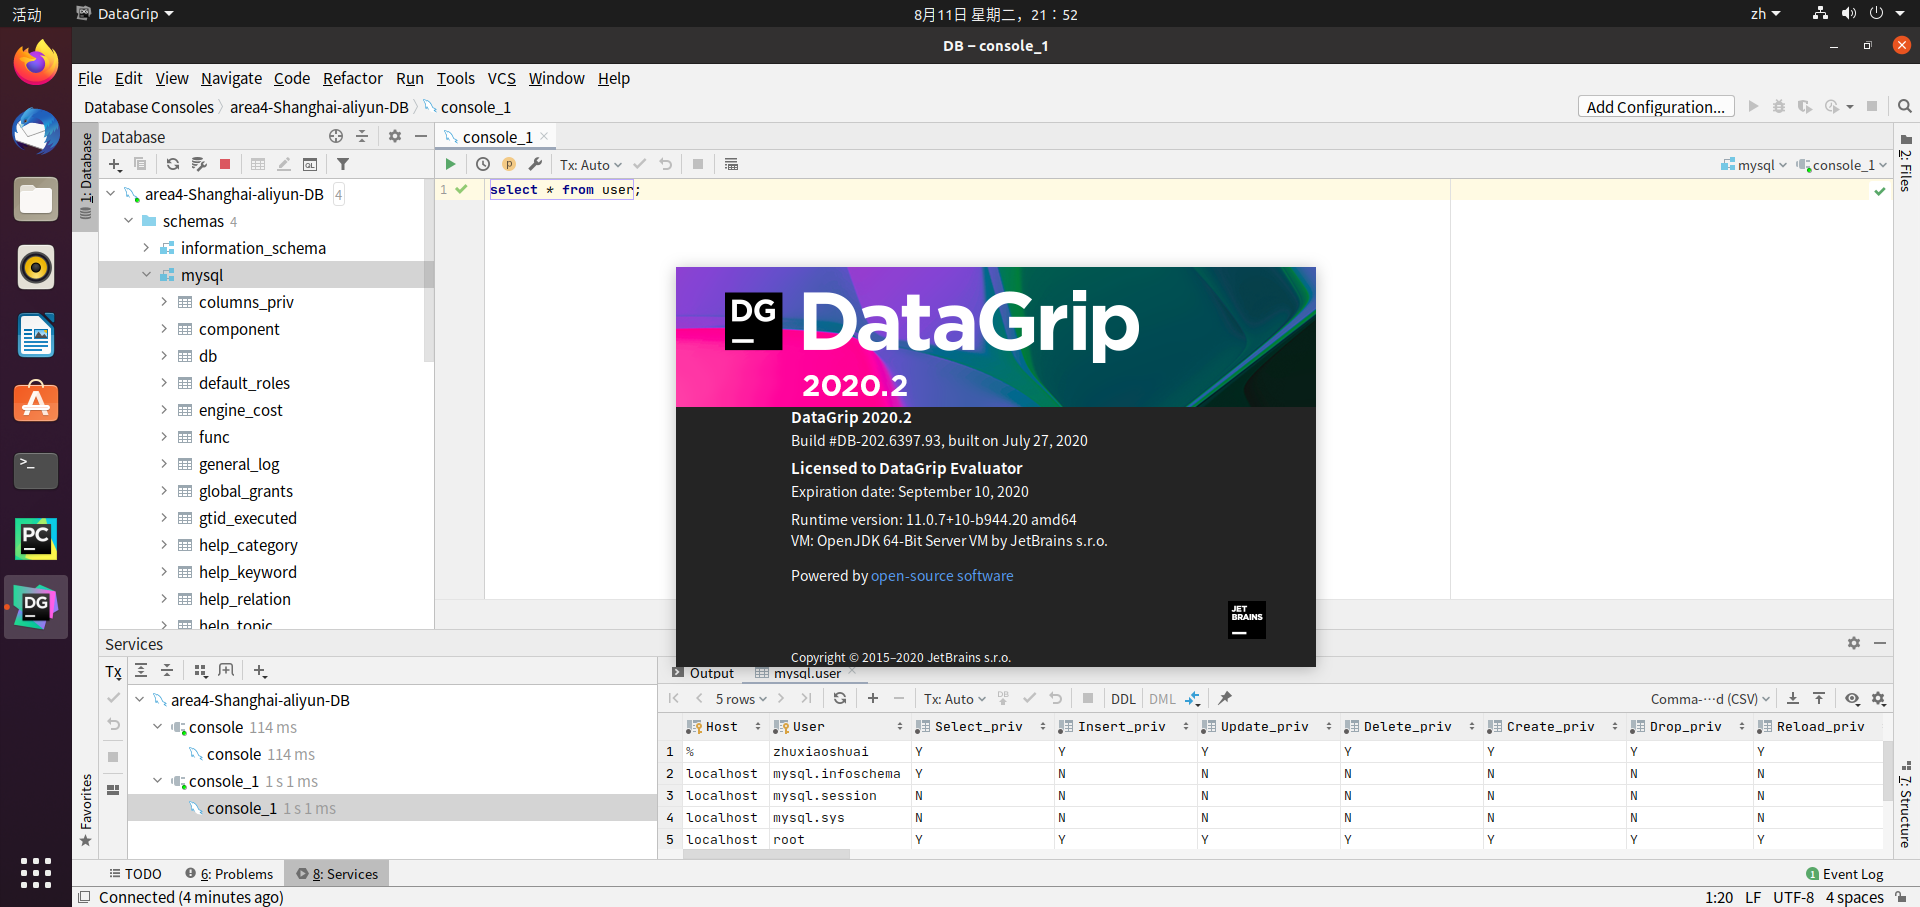The height and width of the screenshot is (907, 1920).
Task: Expand the information_schema node
Action: tap(146, 248)
